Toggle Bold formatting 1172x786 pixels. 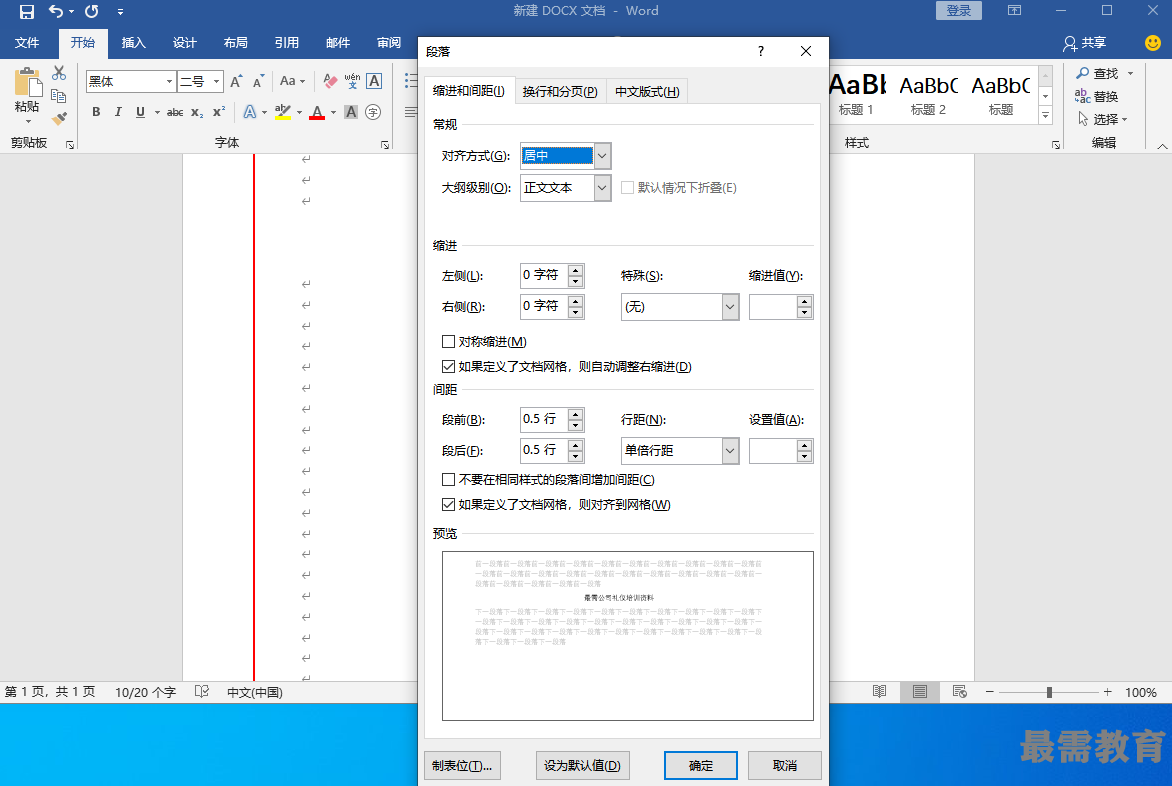(96, 112)
